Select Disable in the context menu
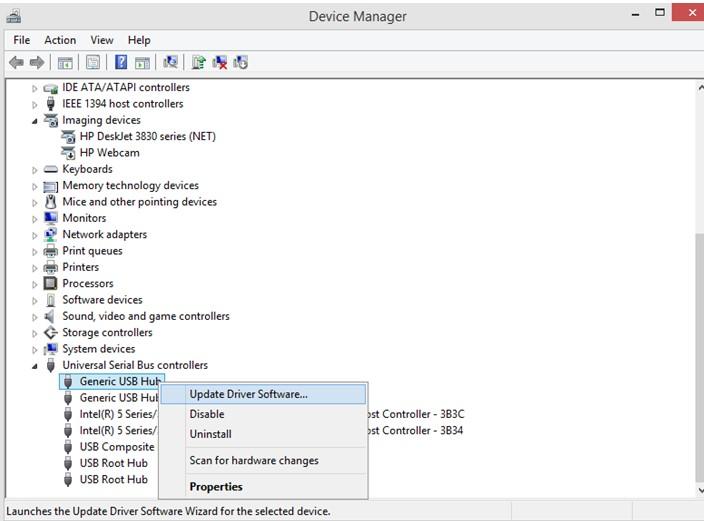704x521 pixels. [x=207, y=414]
